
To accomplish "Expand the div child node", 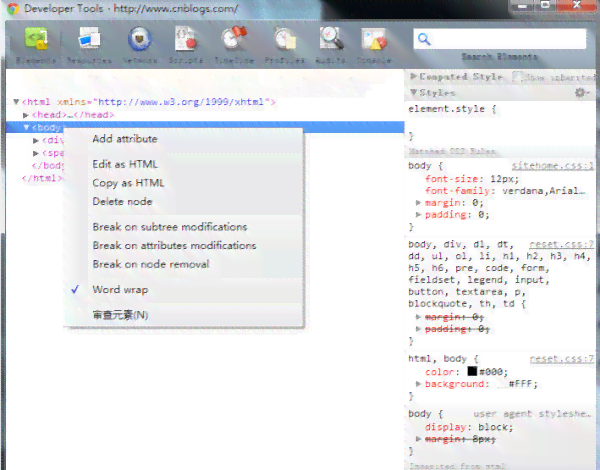I will pos(36,140).
